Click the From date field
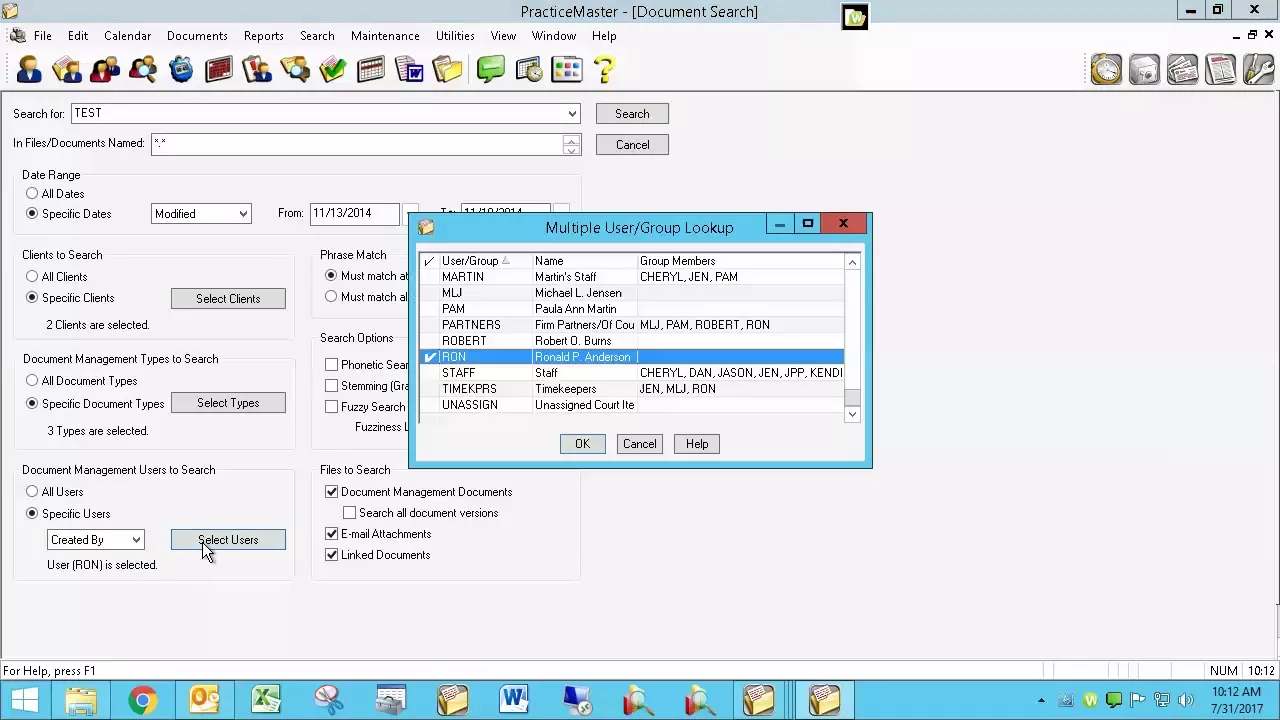 [354, 213]
